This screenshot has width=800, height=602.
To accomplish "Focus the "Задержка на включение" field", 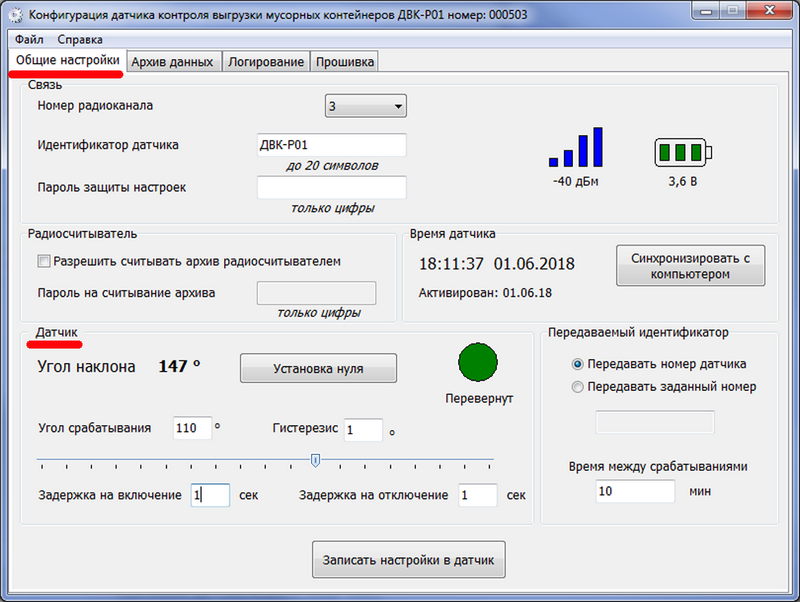I will [x=210, y=495].
